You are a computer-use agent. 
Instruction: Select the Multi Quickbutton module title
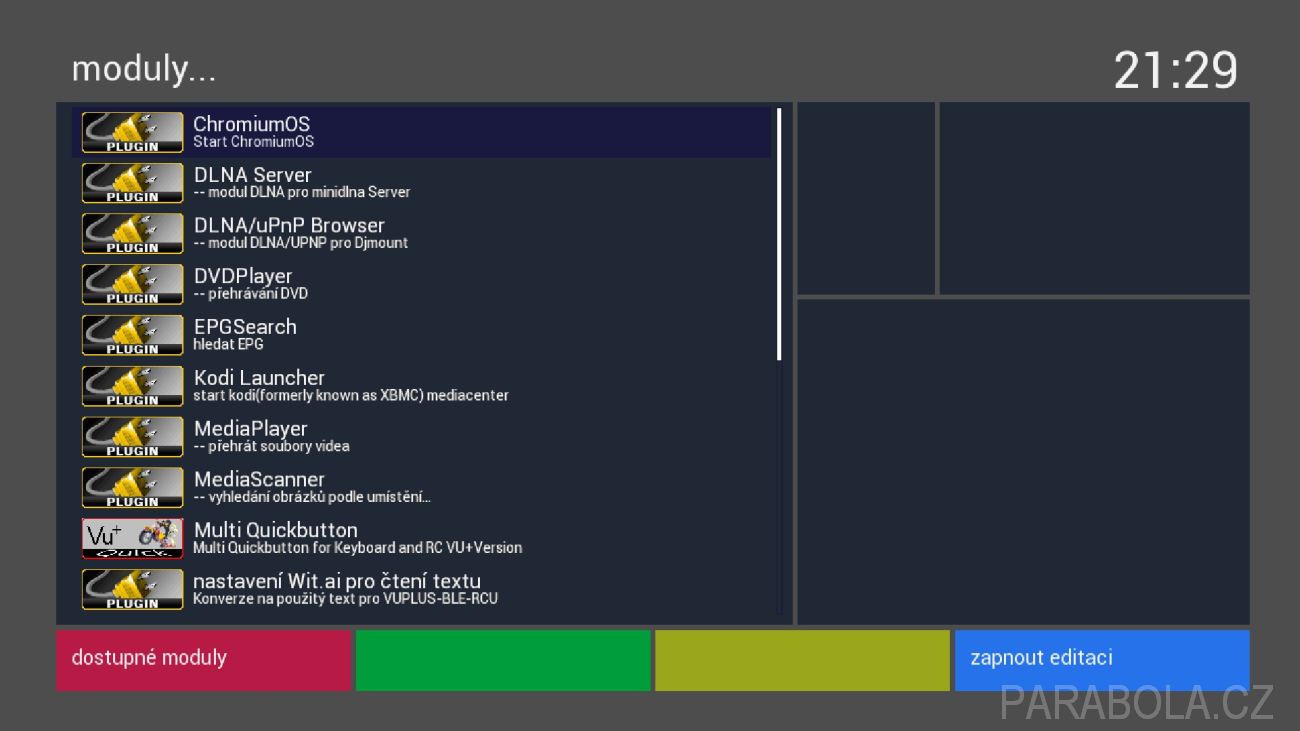(275, 530)
